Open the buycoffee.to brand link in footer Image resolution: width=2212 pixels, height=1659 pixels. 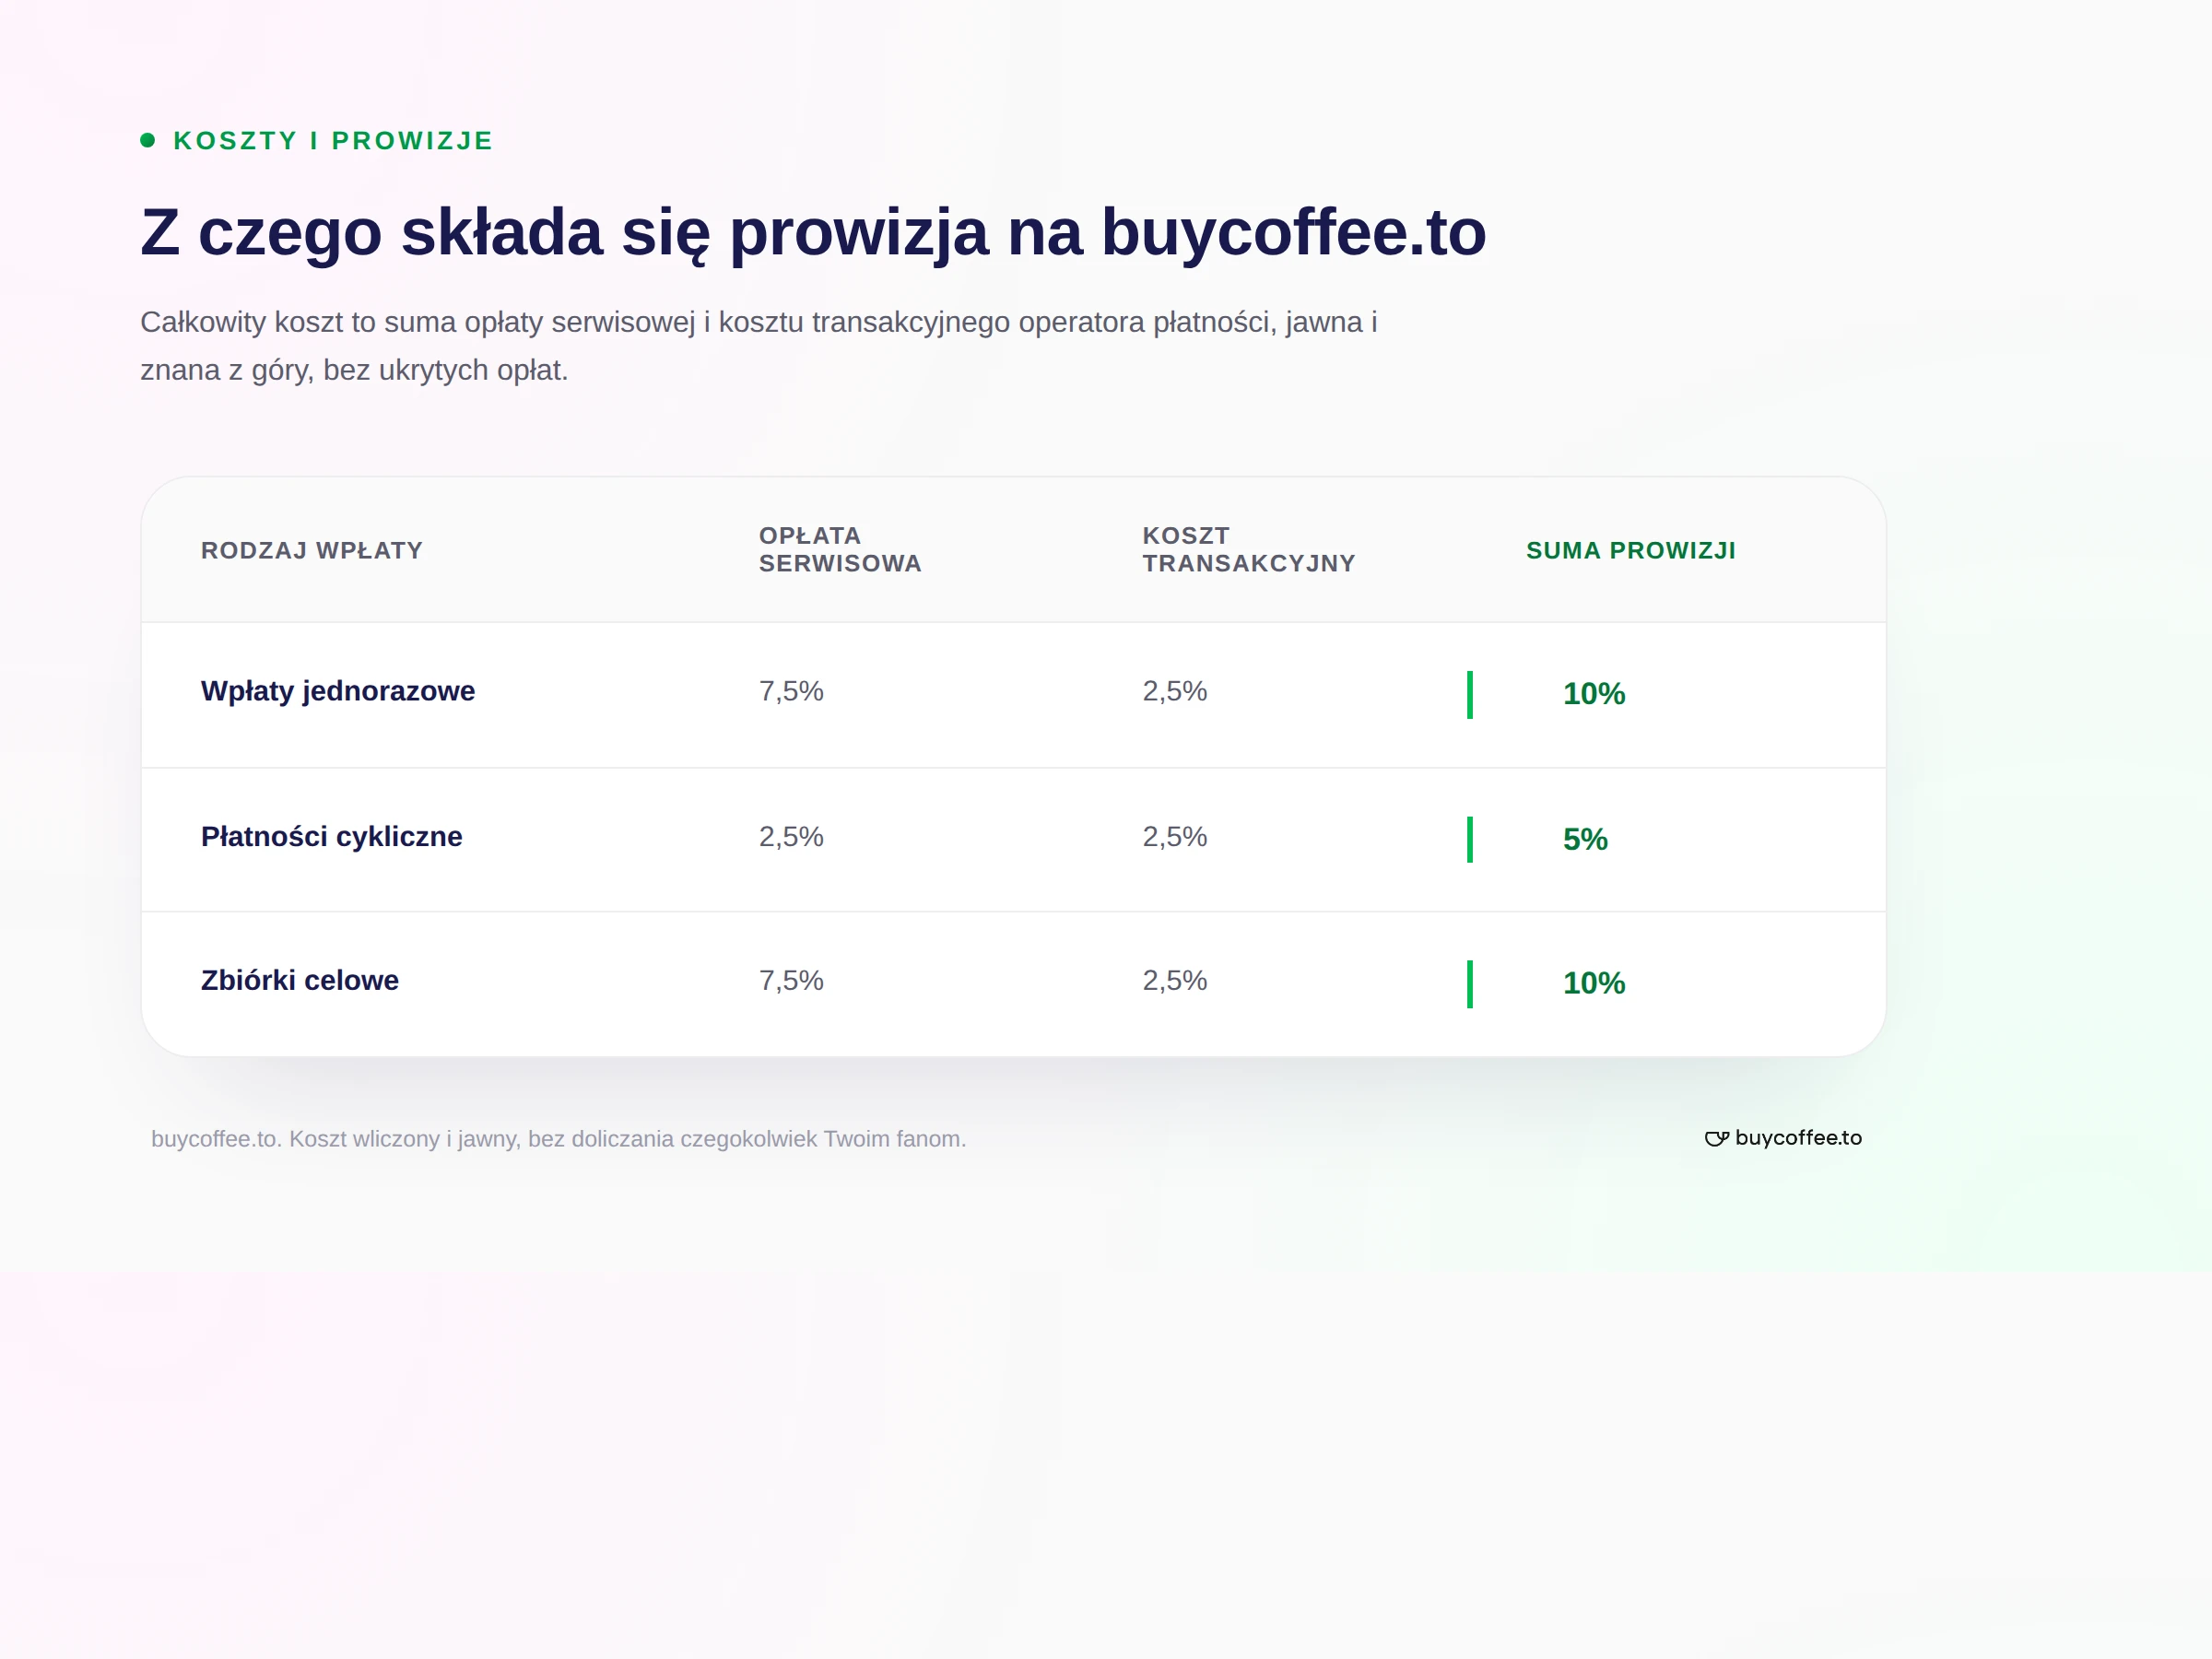[x=1783, y=1138]
